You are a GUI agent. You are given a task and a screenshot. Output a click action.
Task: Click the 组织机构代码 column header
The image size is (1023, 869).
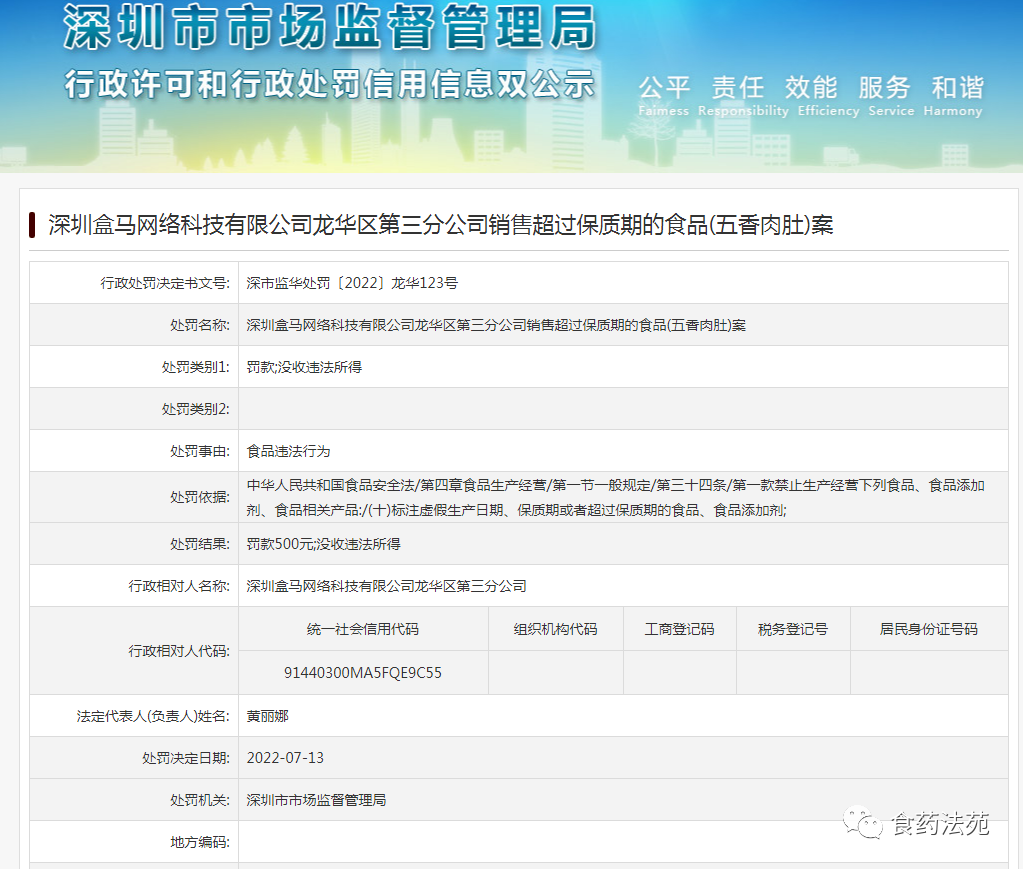click(x=555, y=629)
